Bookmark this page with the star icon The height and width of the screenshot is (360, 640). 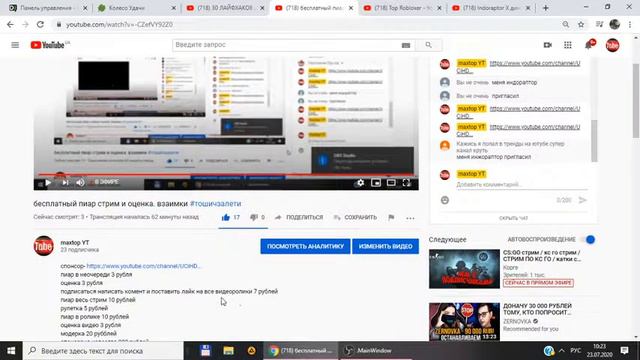coord(581,24)
